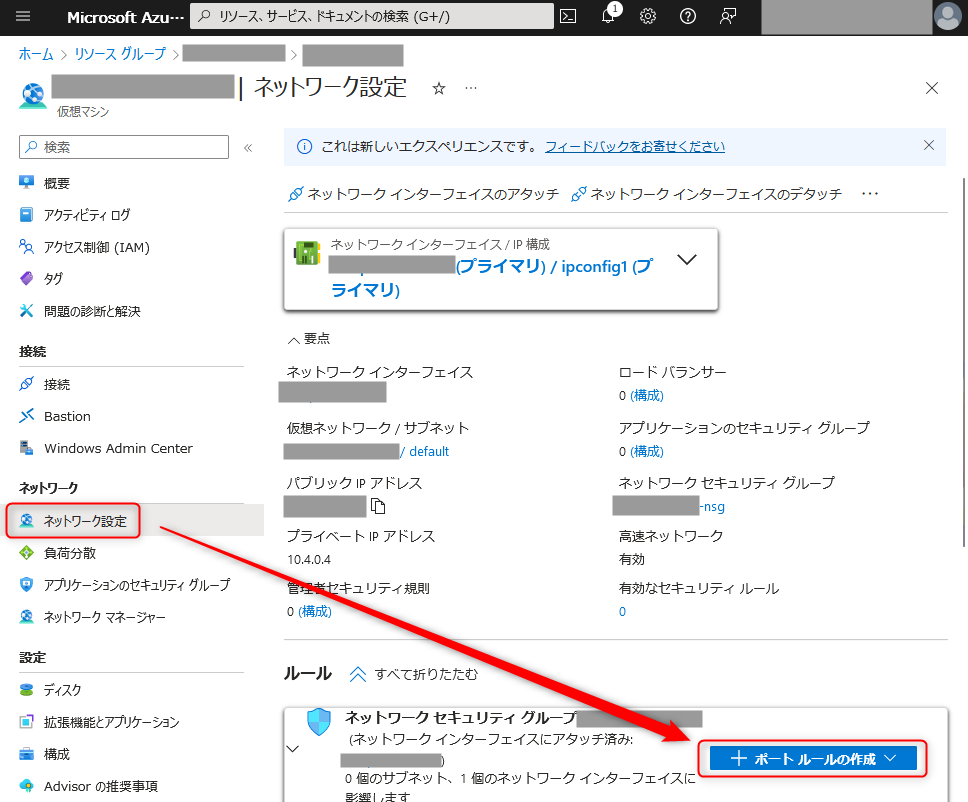Open Windows Admin Center menu item
This screenshot has width=968, height=802.
(106, 448)
